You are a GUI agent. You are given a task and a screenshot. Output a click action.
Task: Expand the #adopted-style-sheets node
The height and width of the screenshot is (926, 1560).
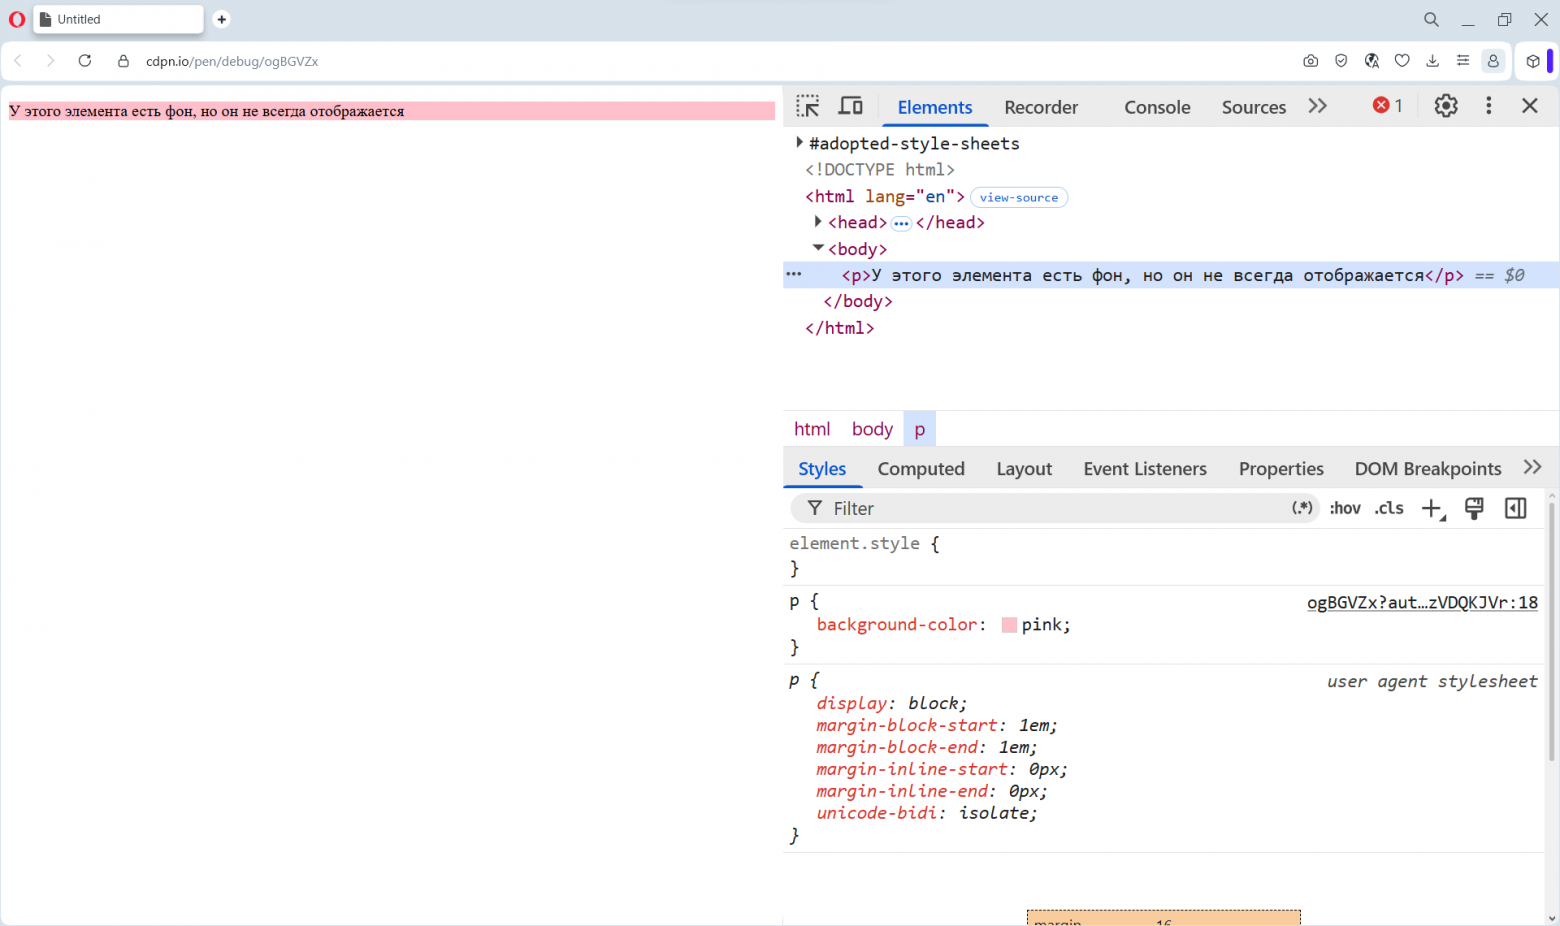799,143
